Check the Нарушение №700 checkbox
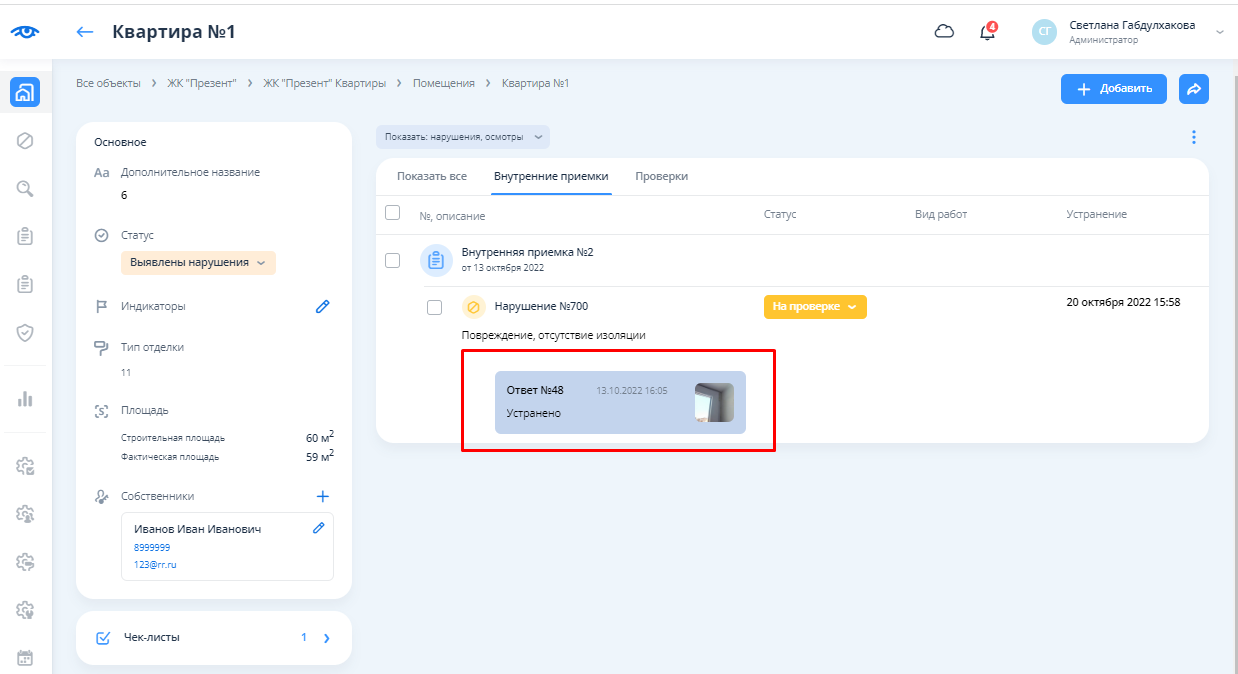 (434, 307)
